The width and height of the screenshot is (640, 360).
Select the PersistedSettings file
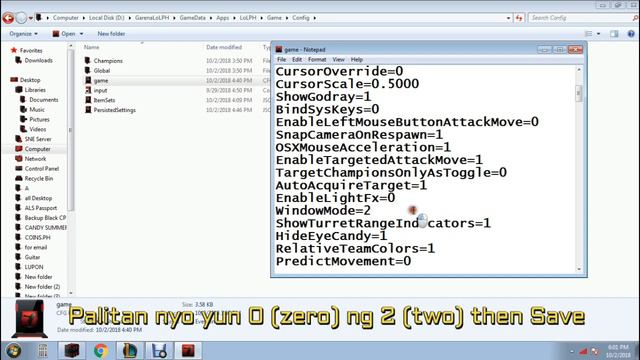coord(114,110)
